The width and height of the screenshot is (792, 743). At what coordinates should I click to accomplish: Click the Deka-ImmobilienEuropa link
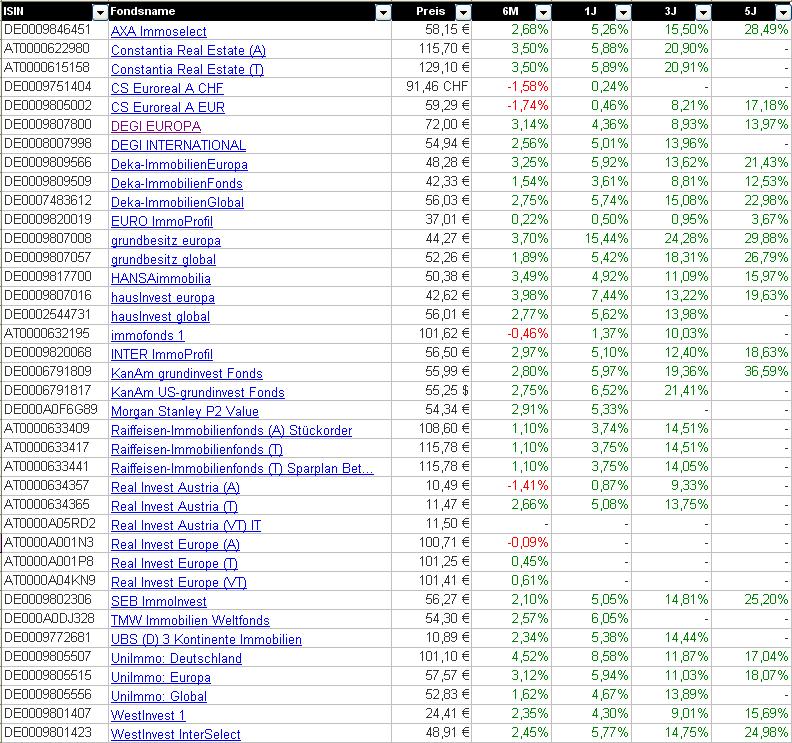tap(179, 164)
